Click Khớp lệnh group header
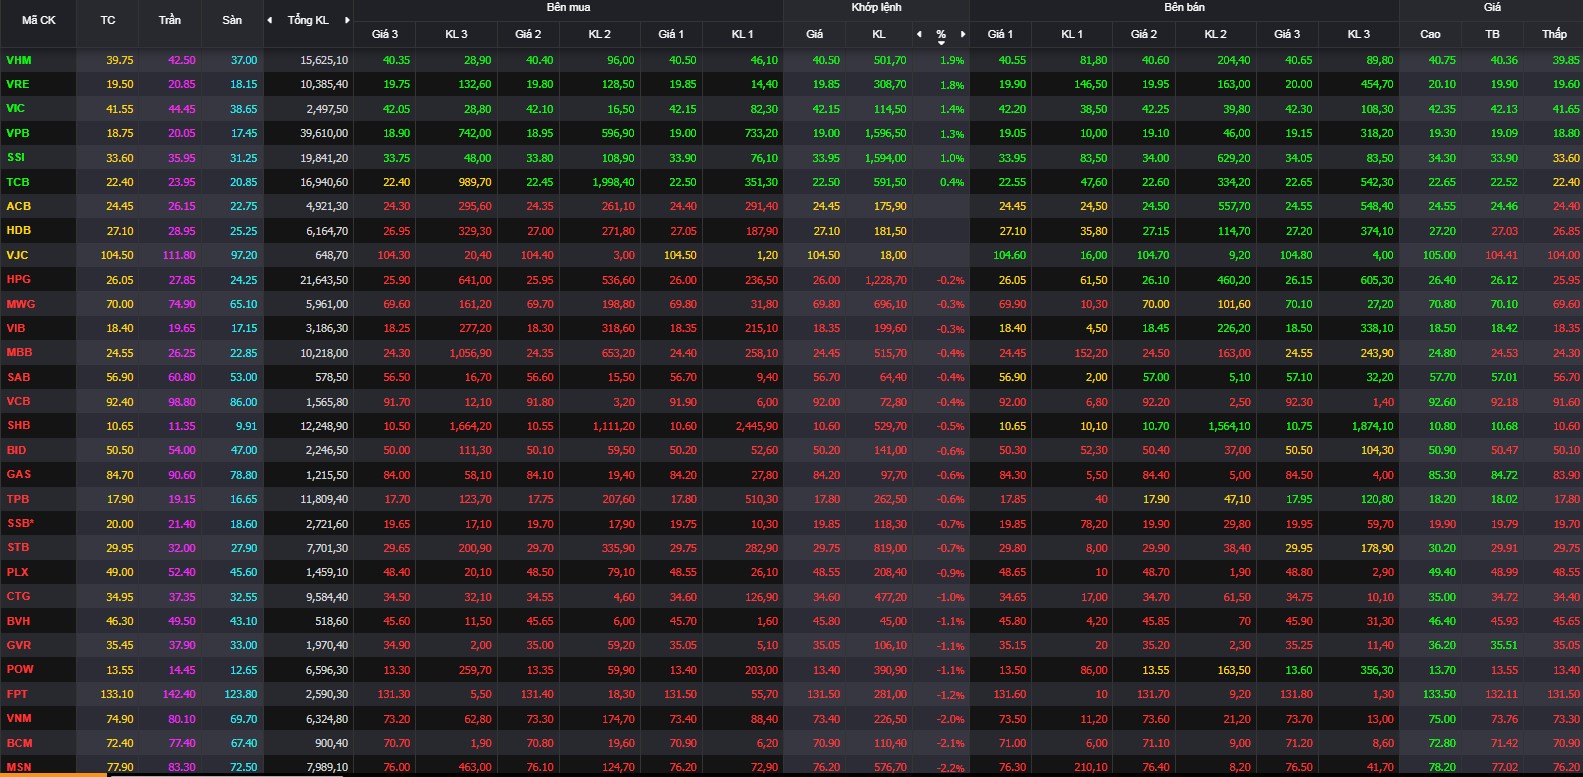Screen dimensions: 1583x777 (x=876, y=7)
